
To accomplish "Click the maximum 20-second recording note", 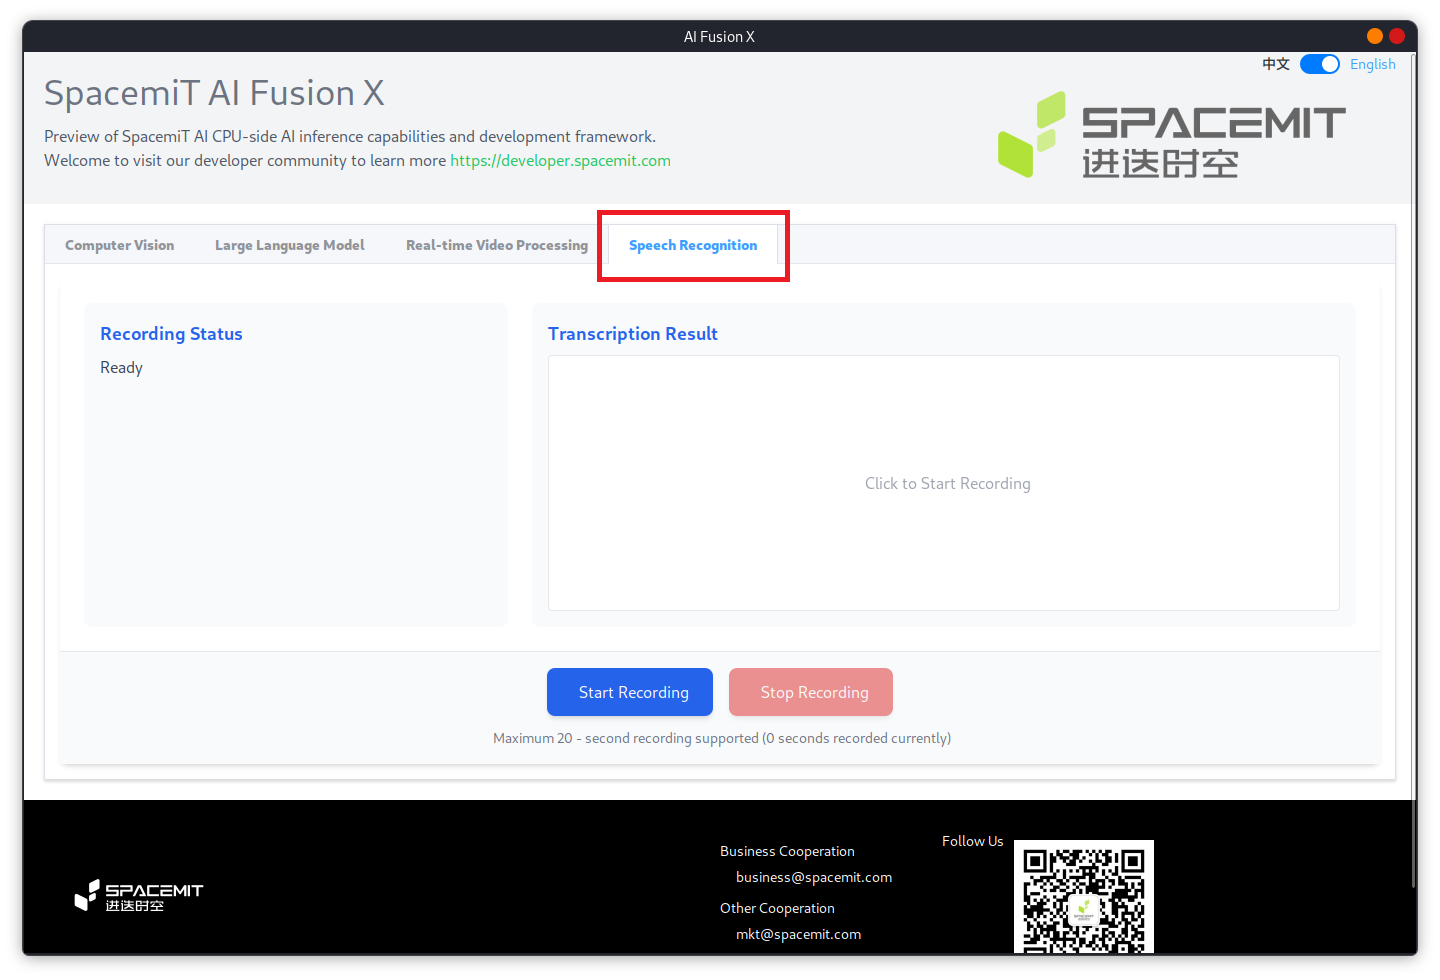I will pos(722,738).
